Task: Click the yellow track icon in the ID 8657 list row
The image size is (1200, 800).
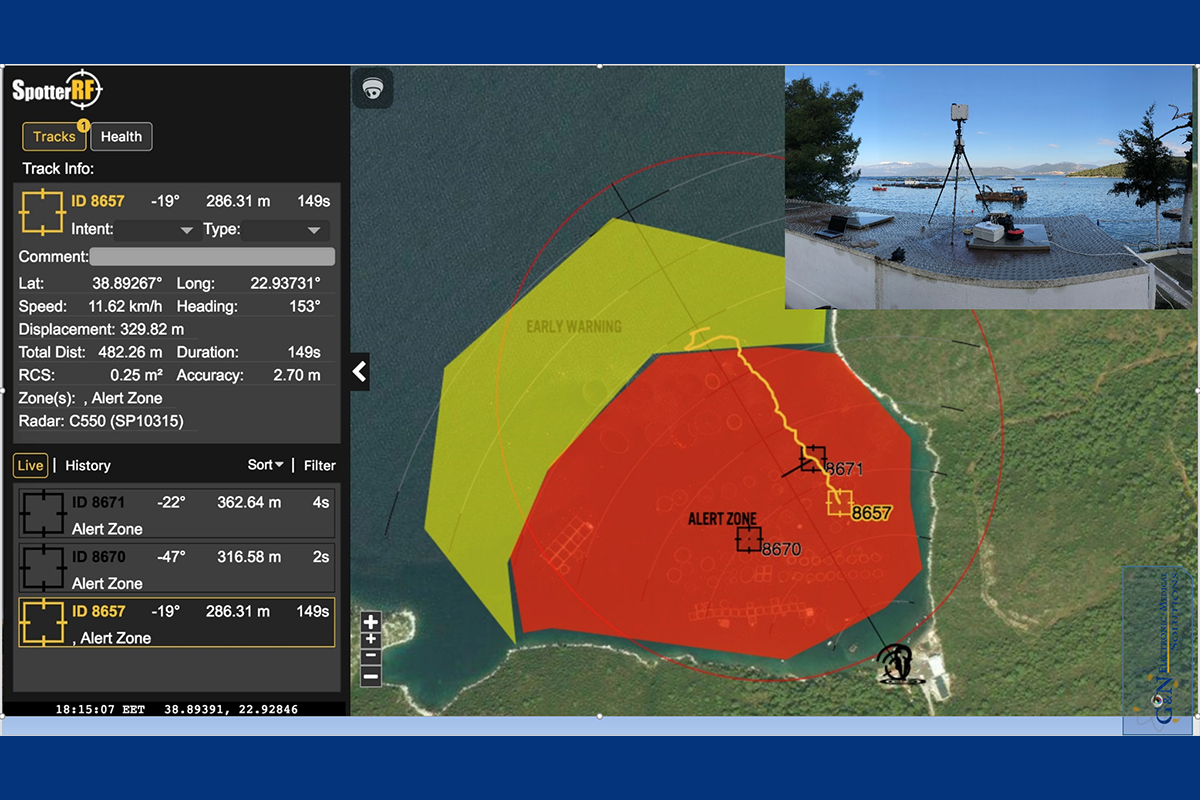Action: (41, 621)
